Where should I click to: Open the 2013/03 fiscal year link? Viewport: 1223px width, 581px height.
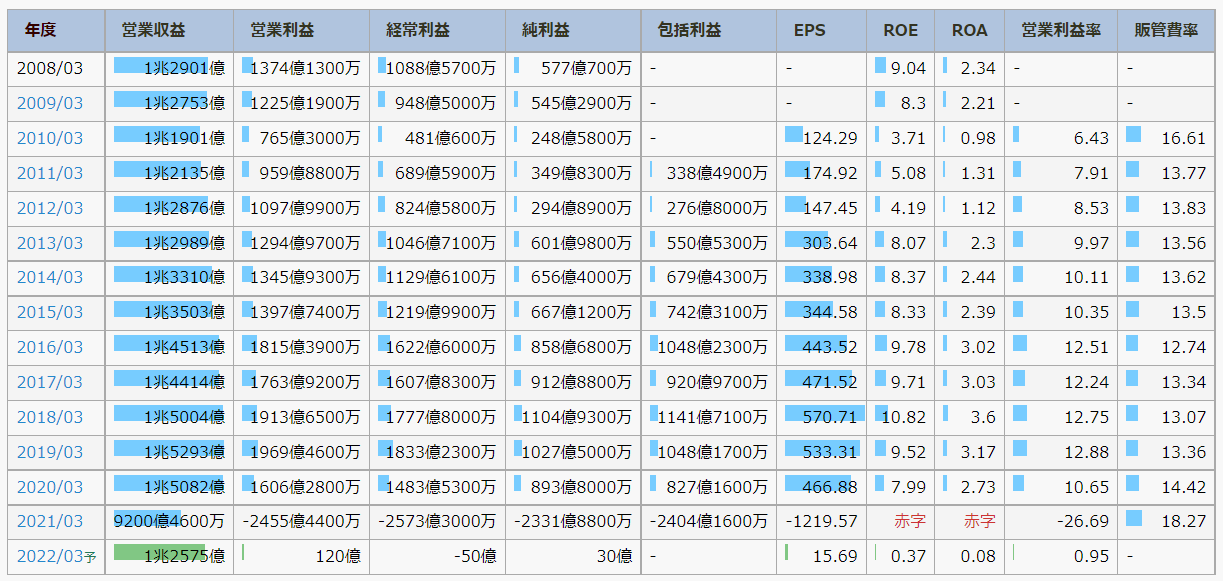[x=50, y=243]
